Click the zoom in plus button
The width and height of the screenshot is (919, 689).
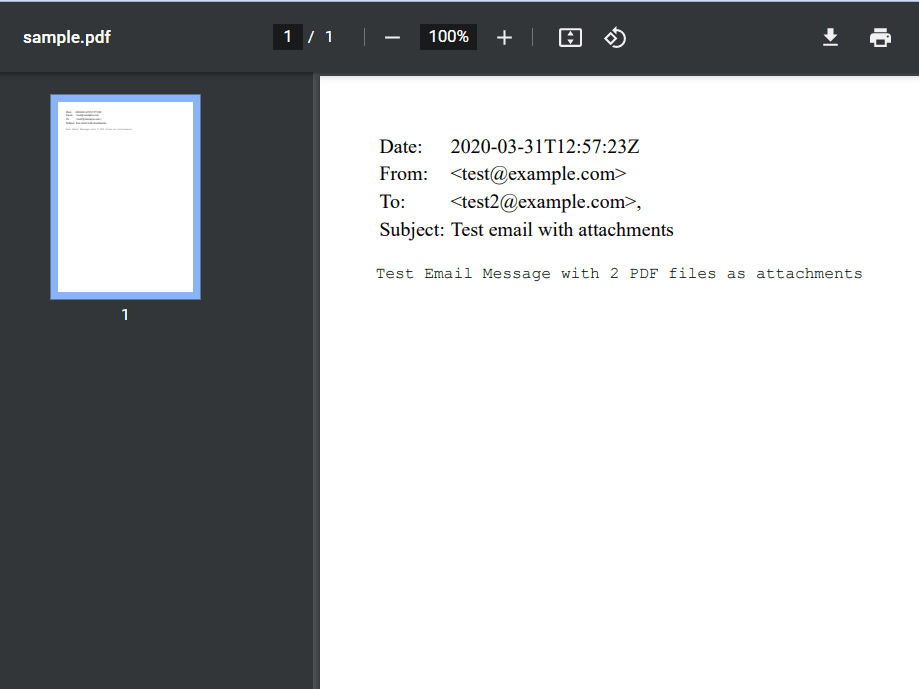point(504,37)
